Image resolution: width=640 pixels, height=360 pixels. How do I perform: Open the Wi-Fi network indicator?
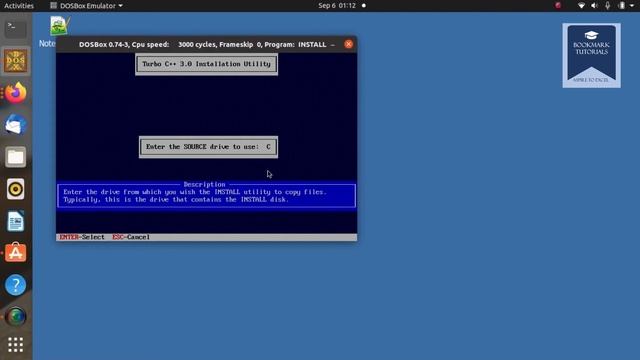[x=581, y=6]
